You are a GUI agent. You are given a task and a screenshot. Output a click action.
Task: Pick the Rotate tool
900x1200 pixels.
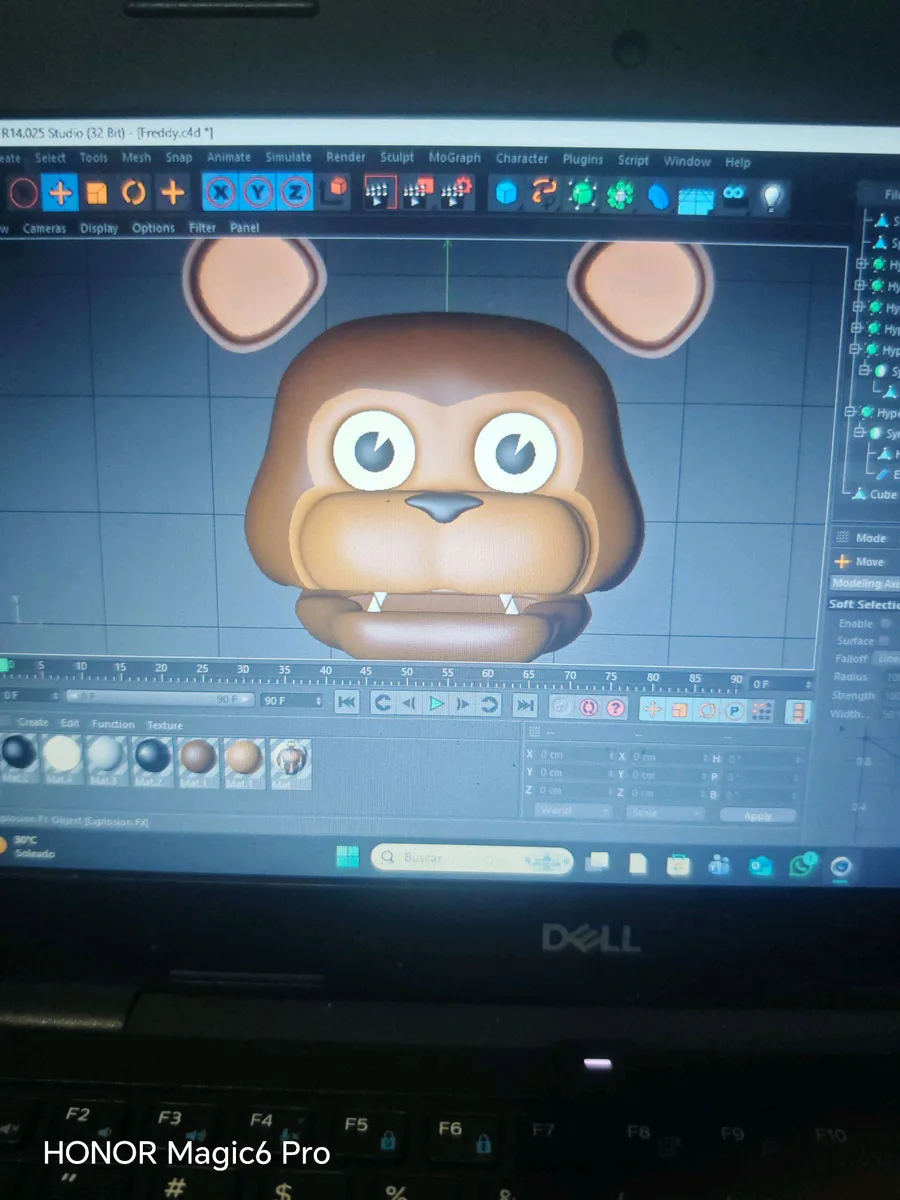coord(134,192)
